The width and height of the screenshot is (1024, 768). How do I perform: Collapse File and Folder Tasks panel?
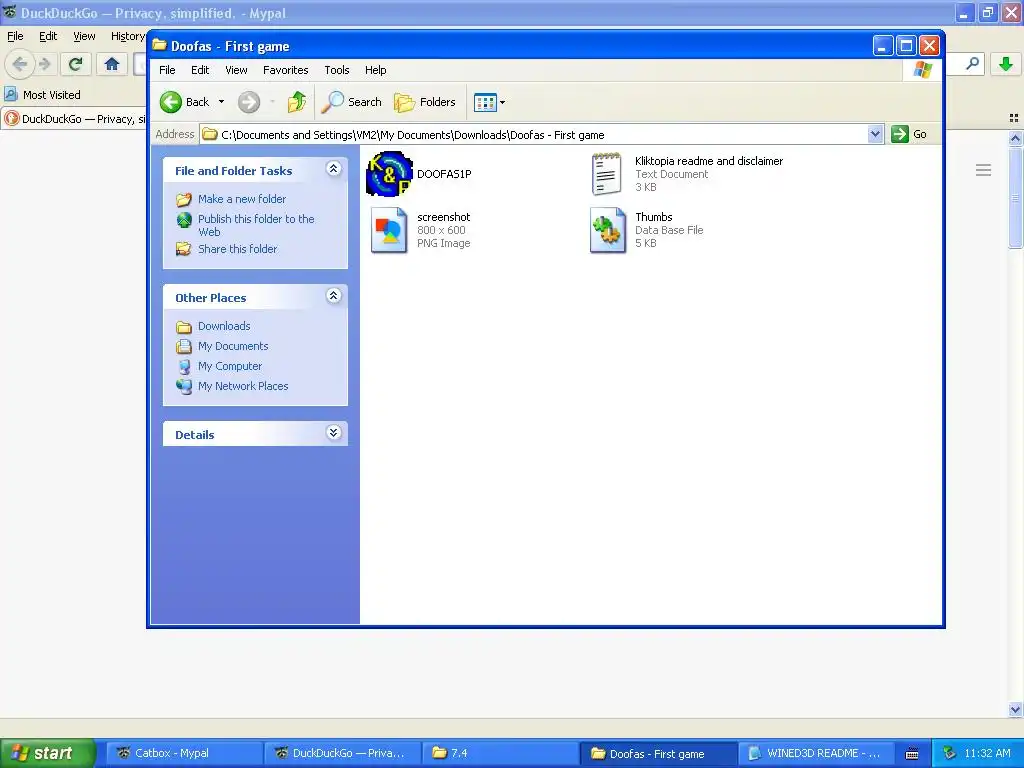(333, 169)
